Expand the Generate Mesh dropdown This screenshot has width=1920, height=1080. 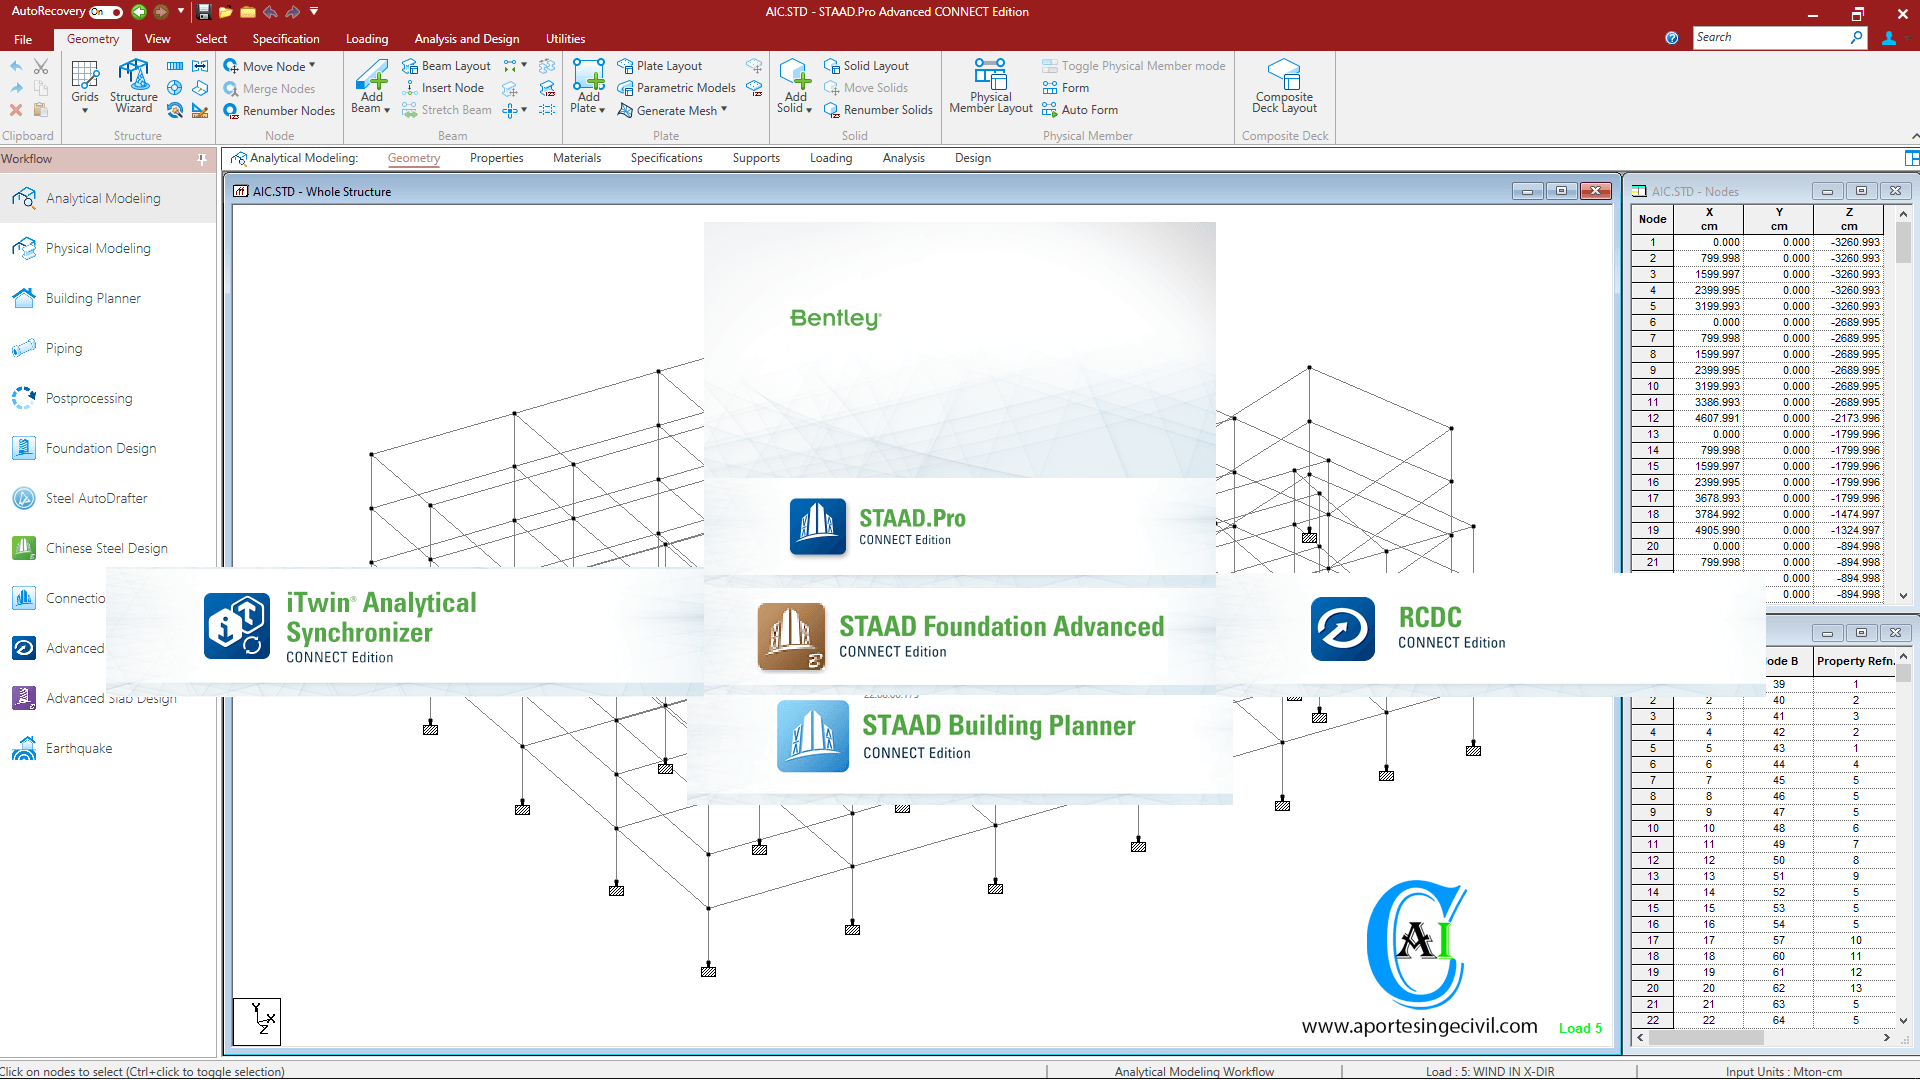[724, 110]
